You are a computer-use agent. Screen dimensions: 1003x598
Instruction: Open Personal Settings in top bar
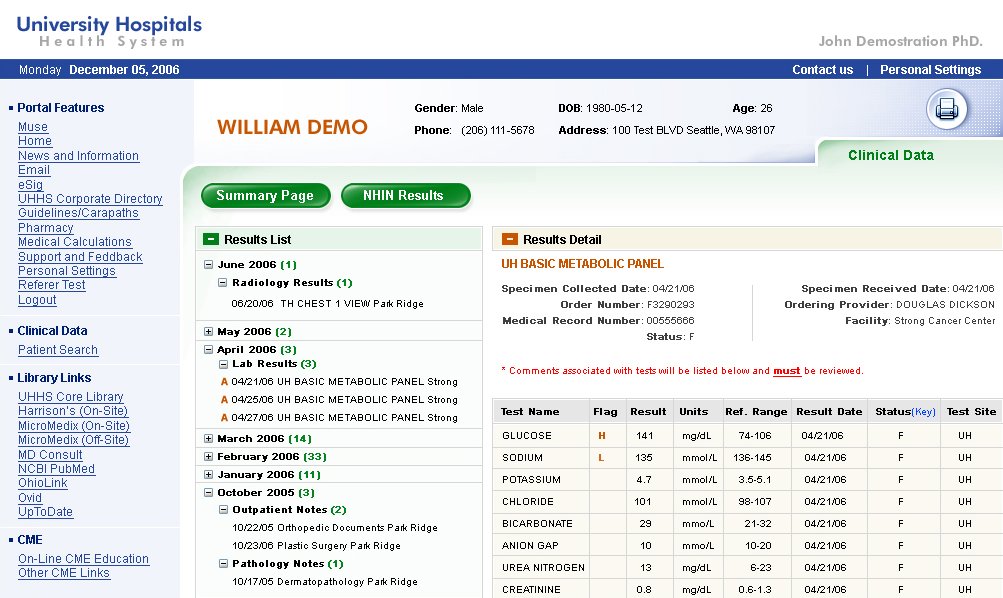pyautogui.click(x=930, y=70)
